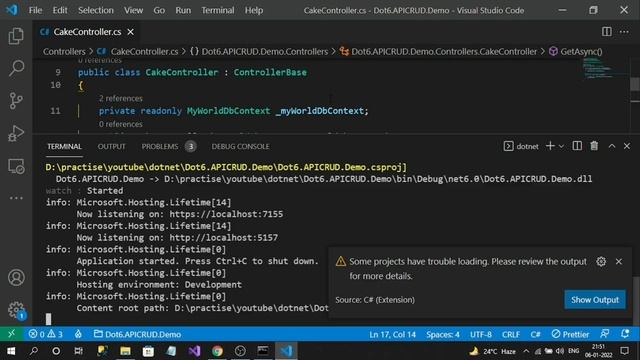
Task: Open the Selection menu
Action: point(96,10)
